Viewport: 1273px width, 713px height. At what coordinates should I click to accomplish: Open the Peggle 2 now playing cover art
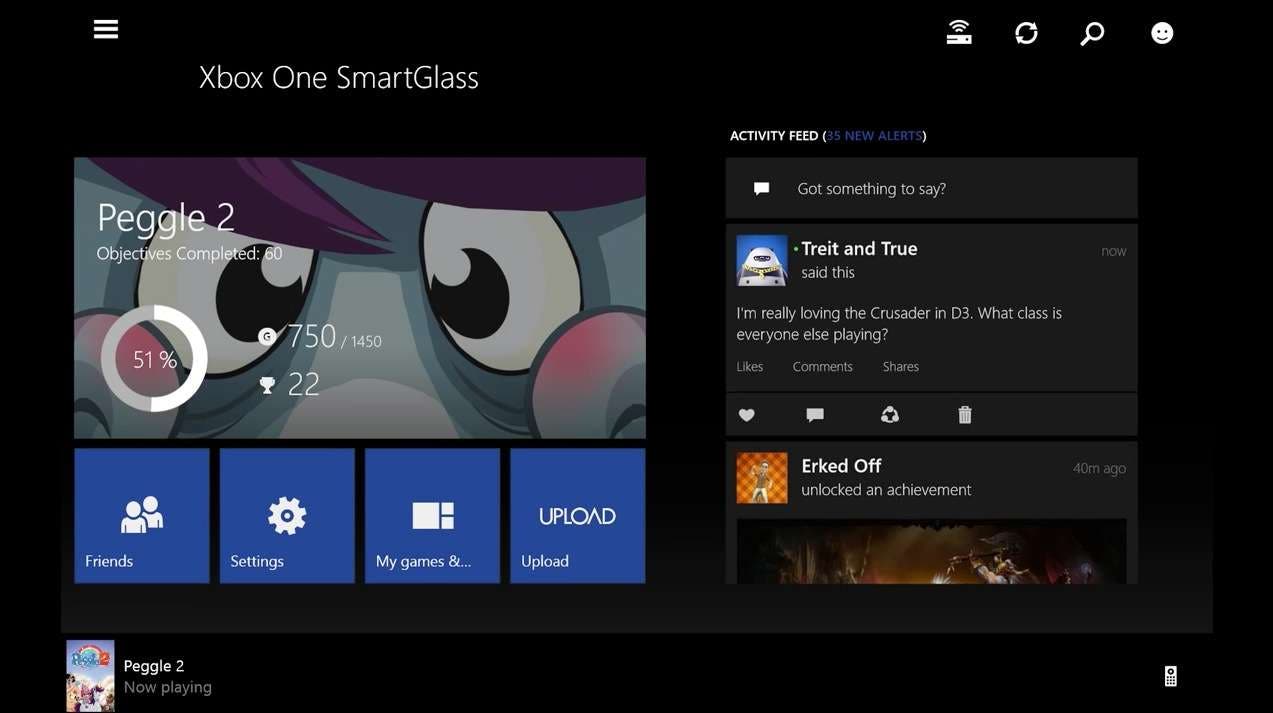[x=90, y=676]
